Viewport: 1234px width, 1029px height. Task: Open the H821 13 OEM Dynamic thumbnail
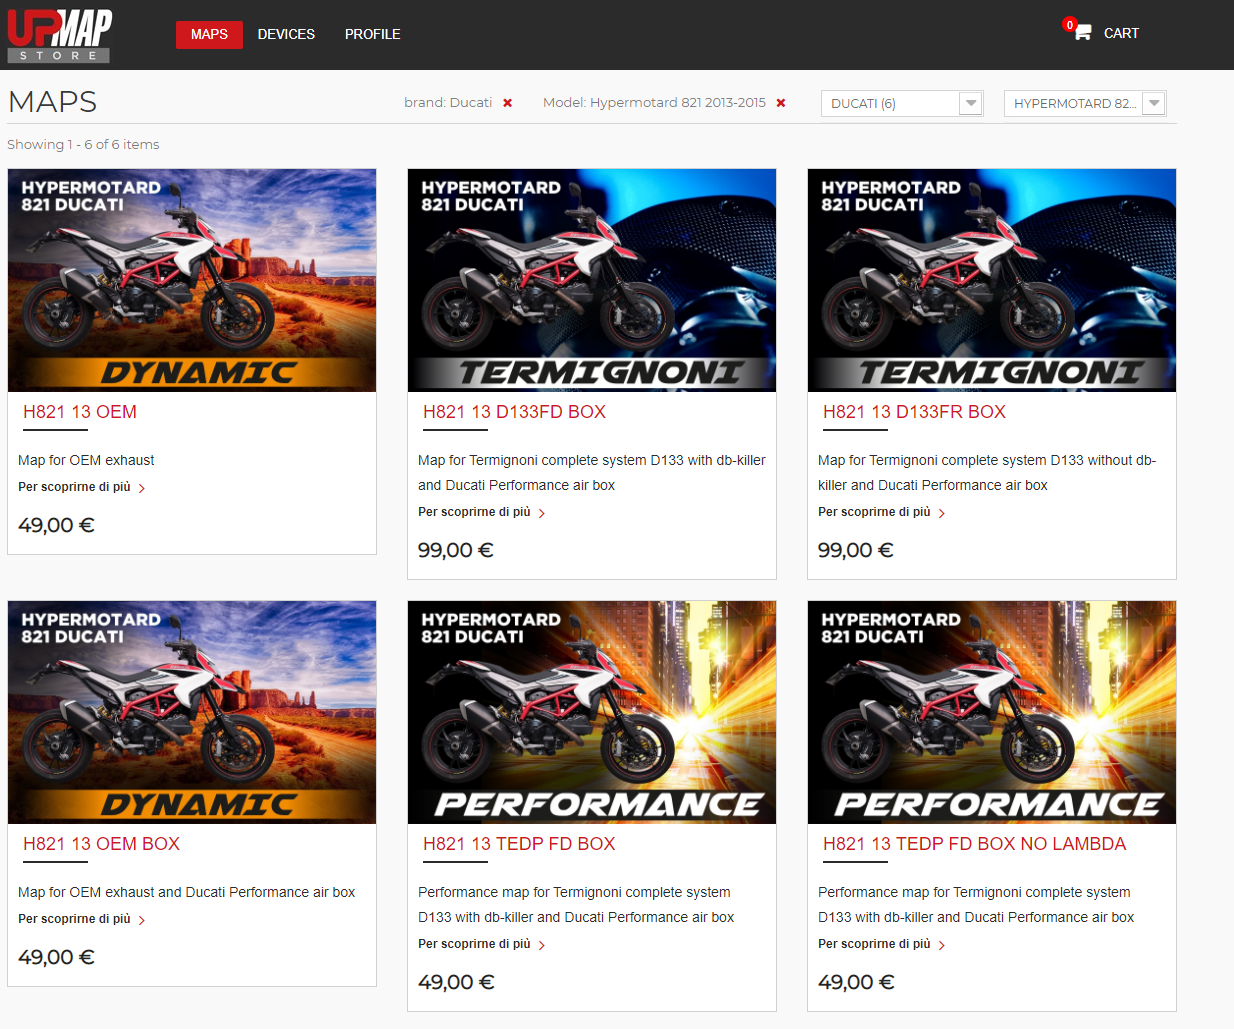pos(192,280)
